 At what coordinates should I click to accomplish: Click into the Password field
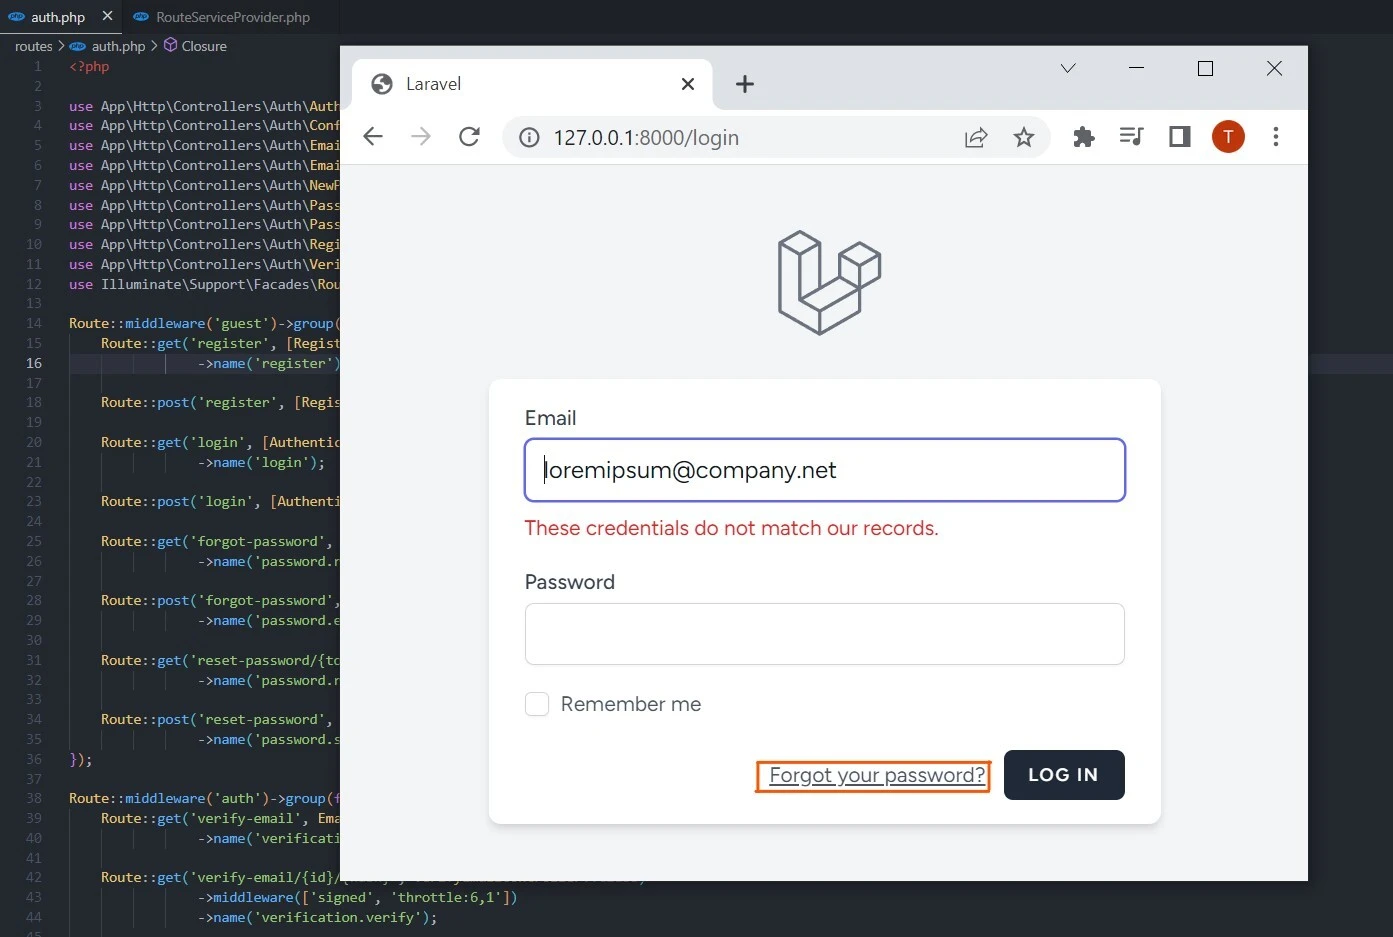(824, 634)
